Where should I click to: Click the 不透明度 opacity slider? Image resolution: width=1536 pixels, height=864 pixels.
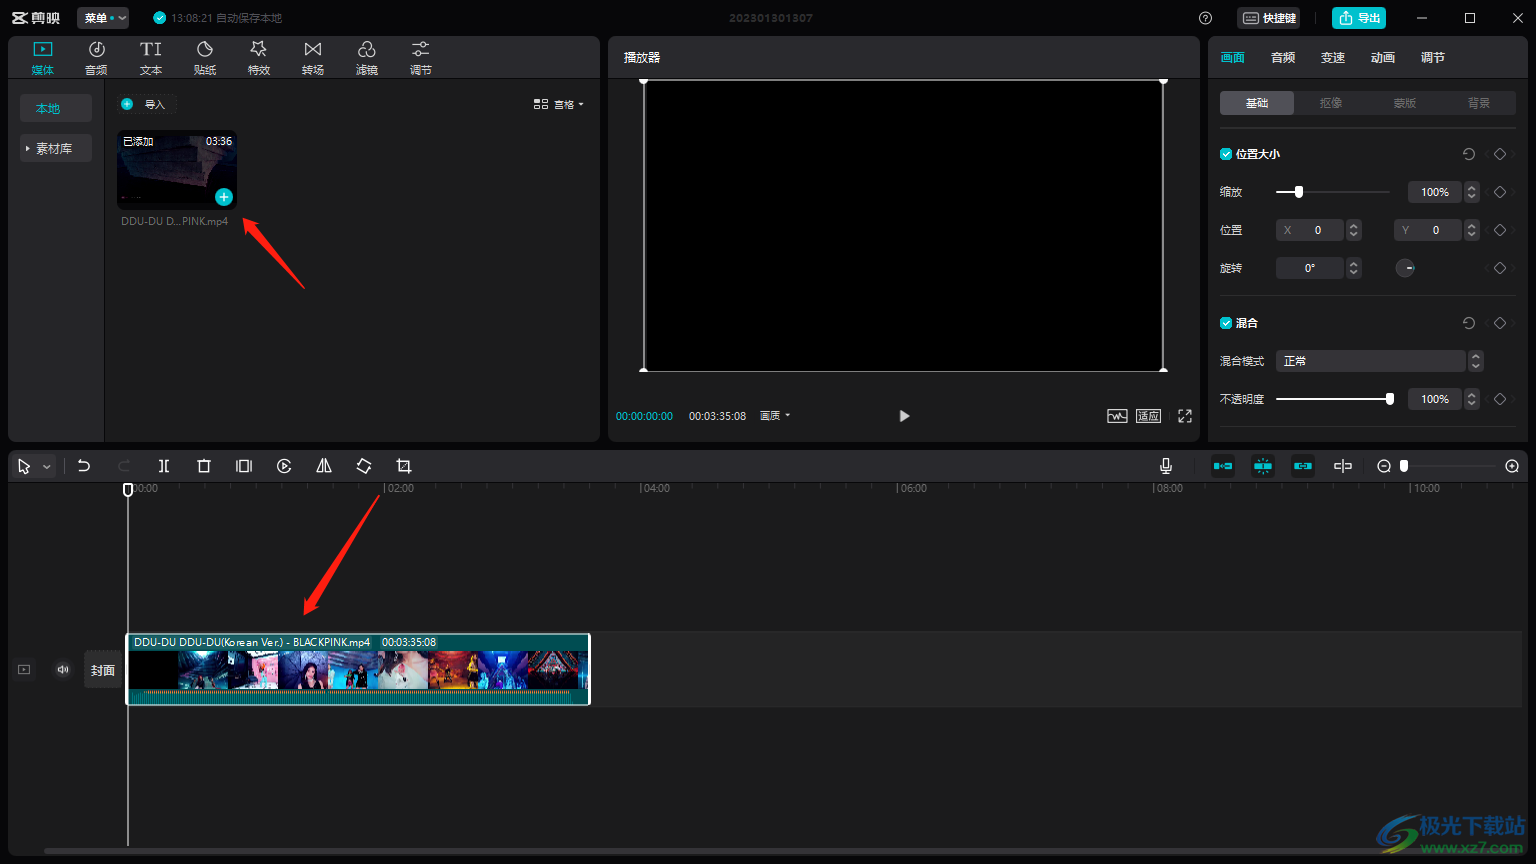(x=1335, y=399)
